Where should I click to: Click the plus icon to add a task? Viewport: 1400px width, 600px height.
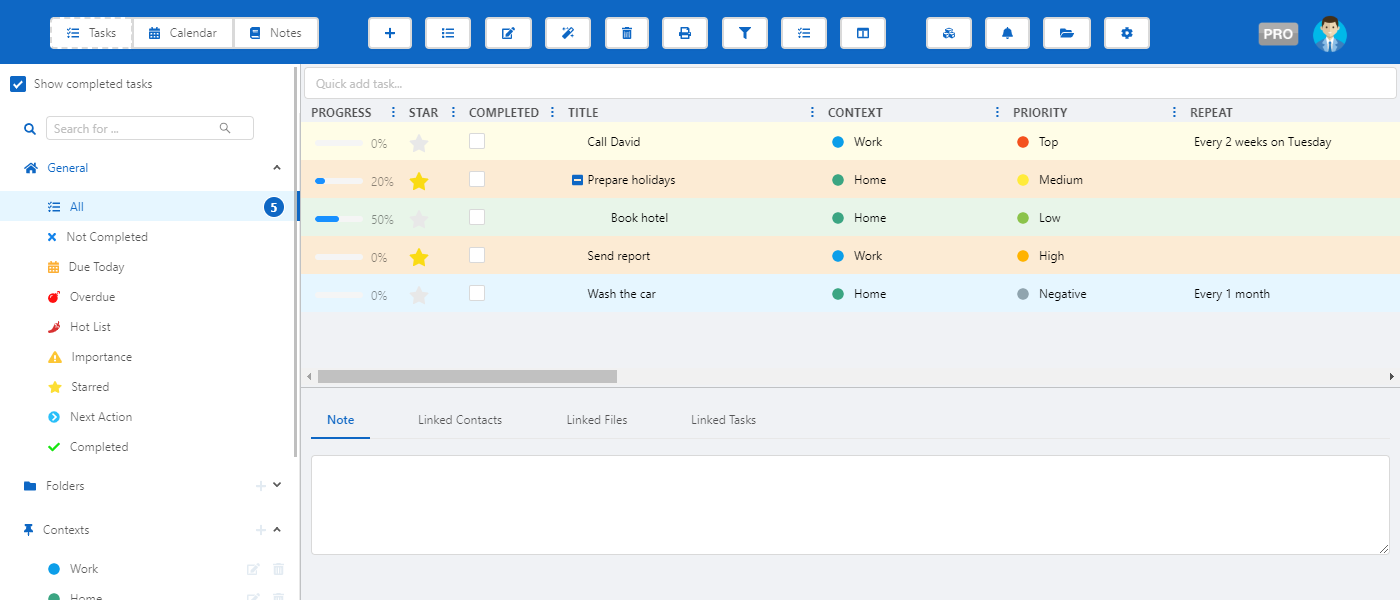pyautogui.click(x=390, y=33)
